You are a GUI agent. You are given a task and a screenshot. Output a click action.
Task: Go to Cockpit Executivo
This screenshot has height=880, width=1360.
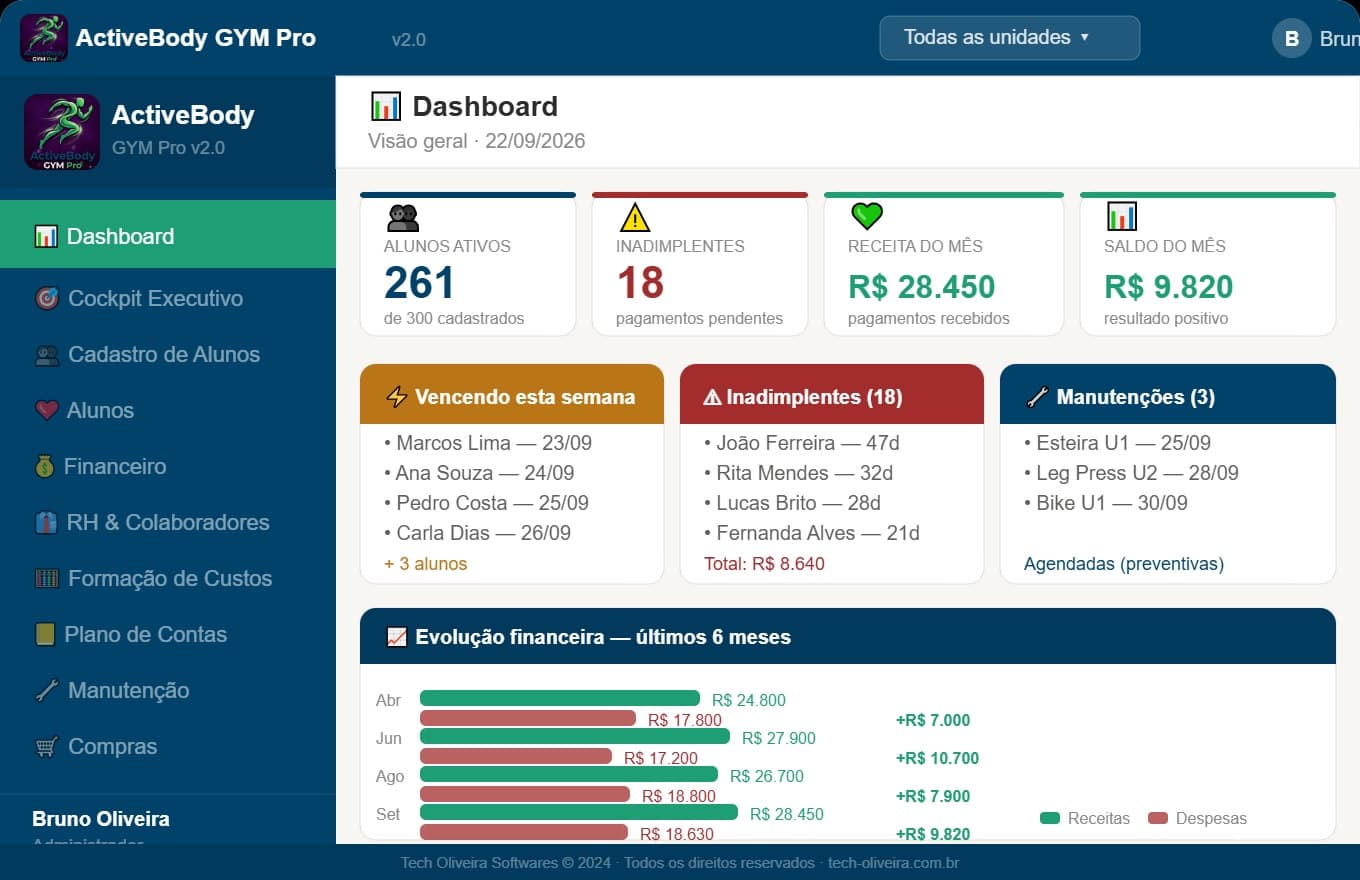pyautogui.click(x=168, y=298)
